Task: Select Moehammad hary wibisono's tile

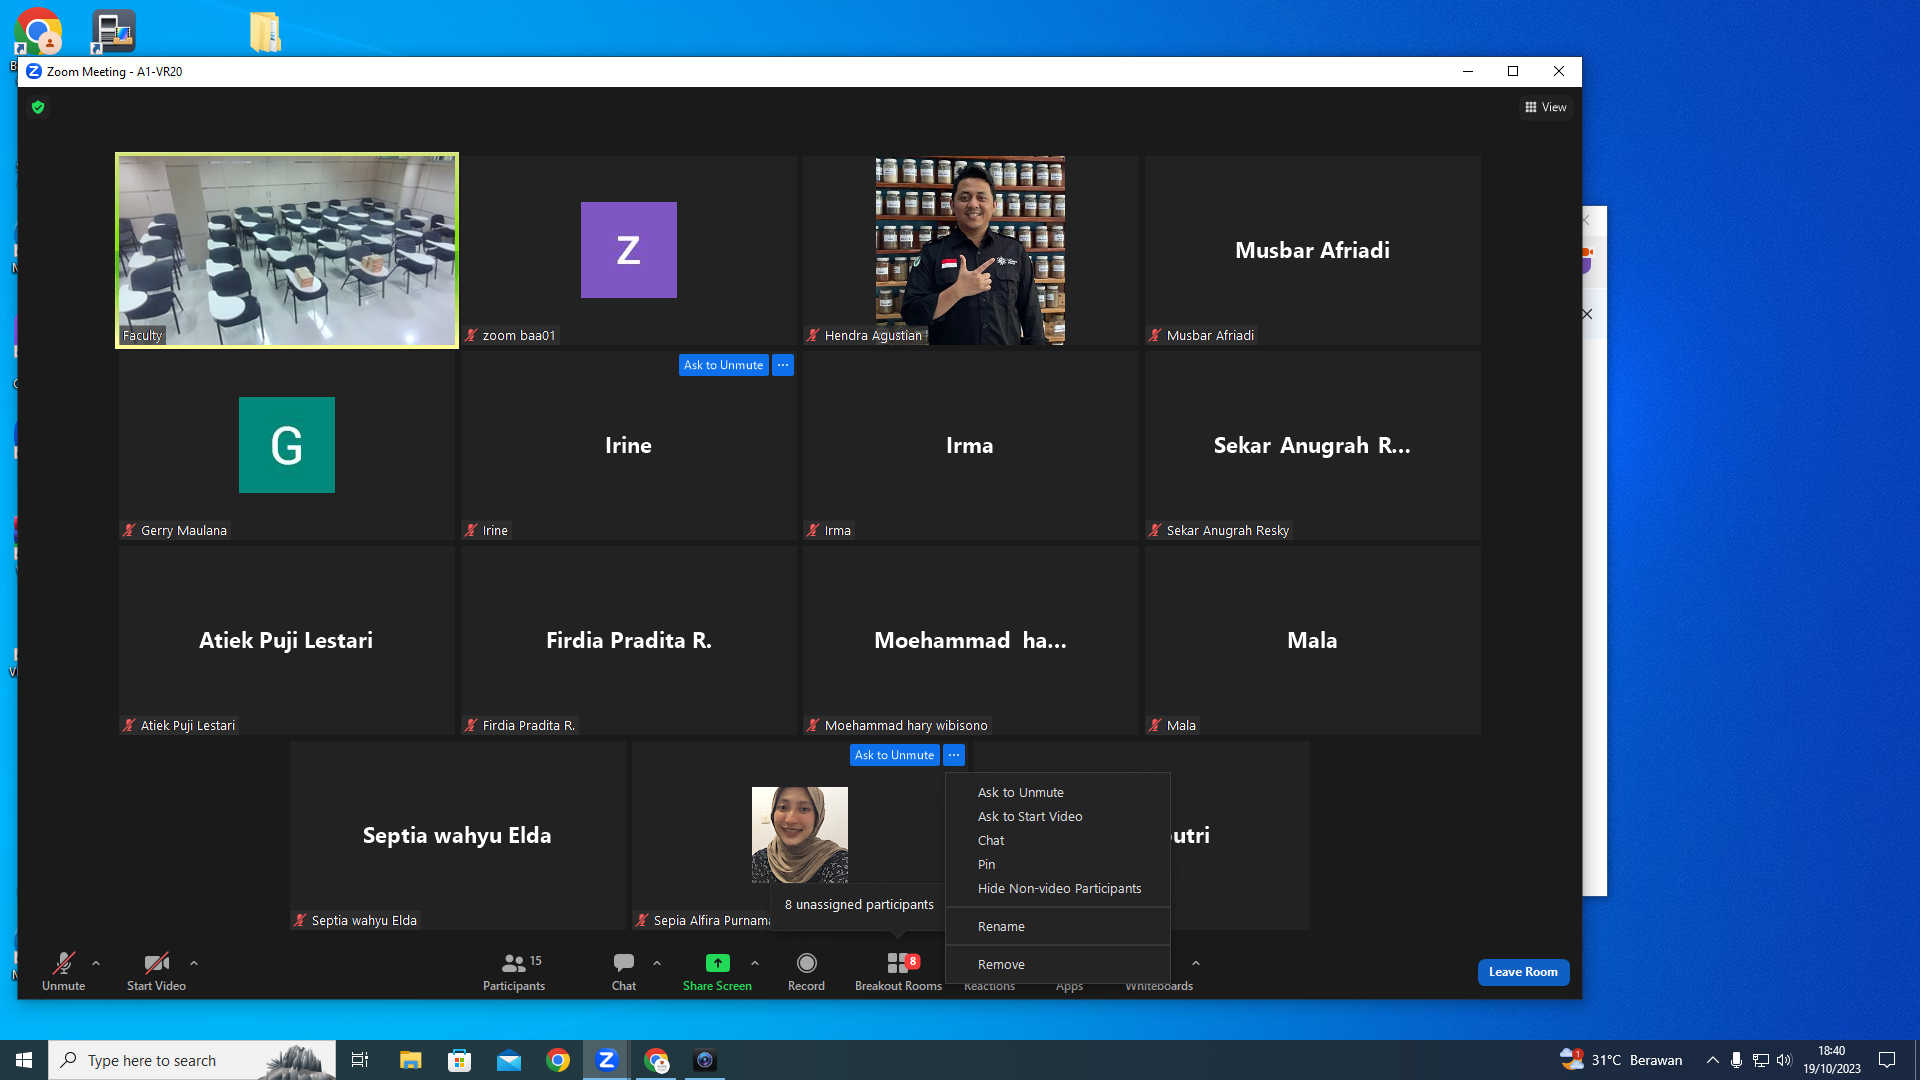Action: click(970, 640)
